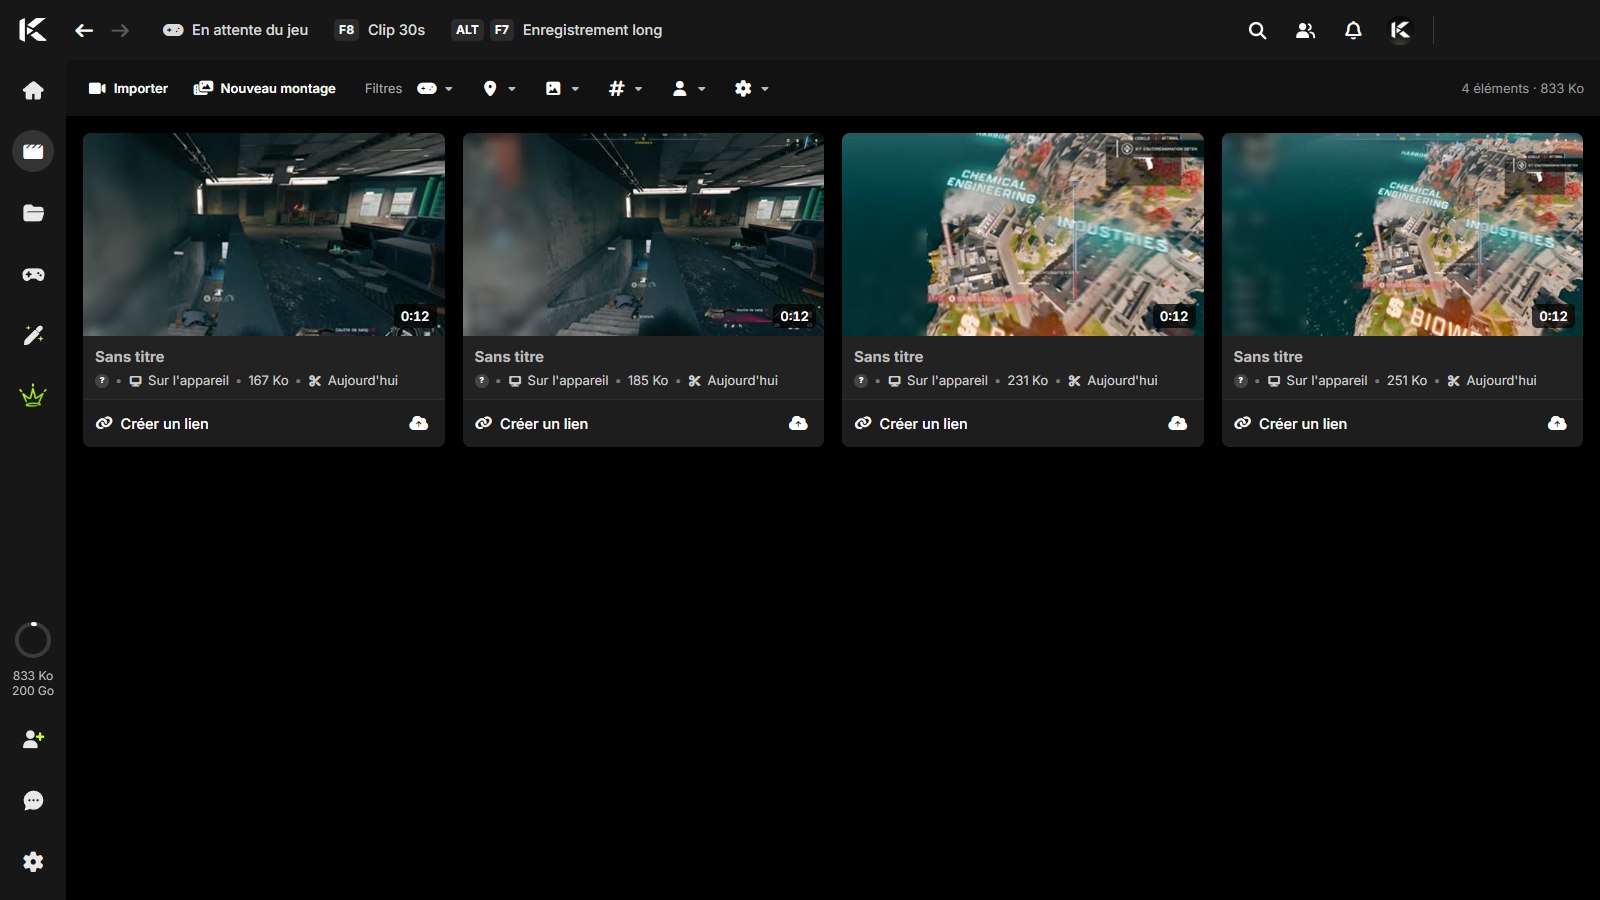The width and height of the screenshot is (1600, 900).
Task: Open the Home page in sidebar
Action: 33,91
